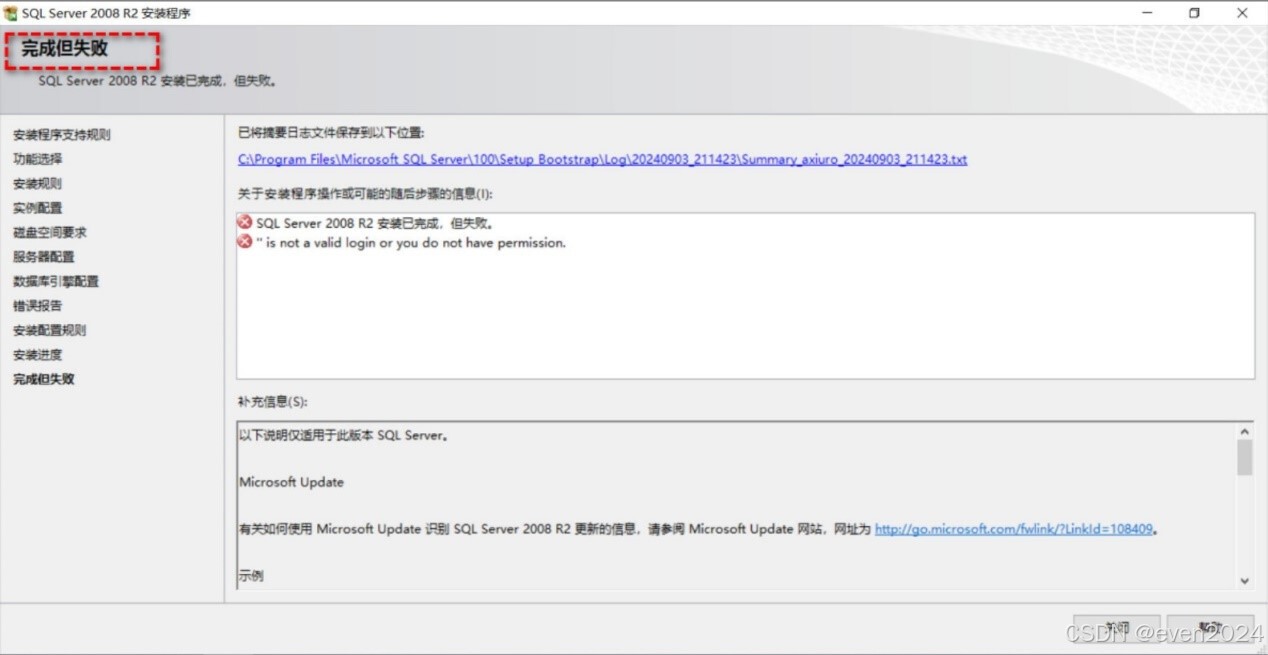This screenshot has width=1268, height=655.
Task: Select the 功能选择 step in sidebar
Action: [38, 159]
